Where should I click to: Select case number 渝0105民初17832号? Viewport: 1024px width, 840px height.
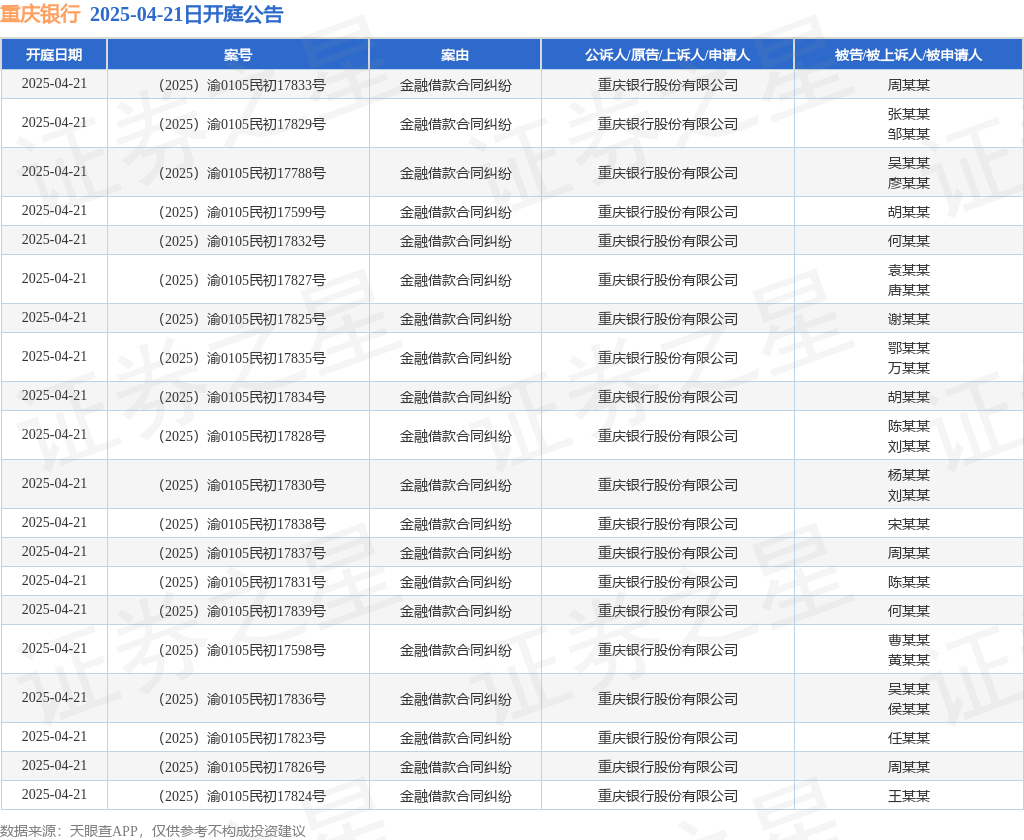point(242,241)
